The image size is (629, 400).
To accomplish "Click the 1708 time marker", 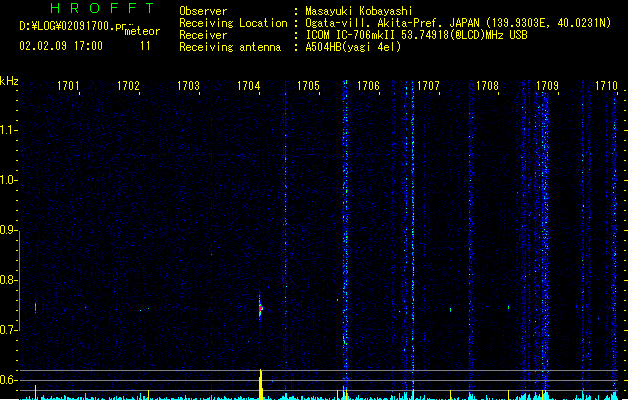I will coord(487,86).
